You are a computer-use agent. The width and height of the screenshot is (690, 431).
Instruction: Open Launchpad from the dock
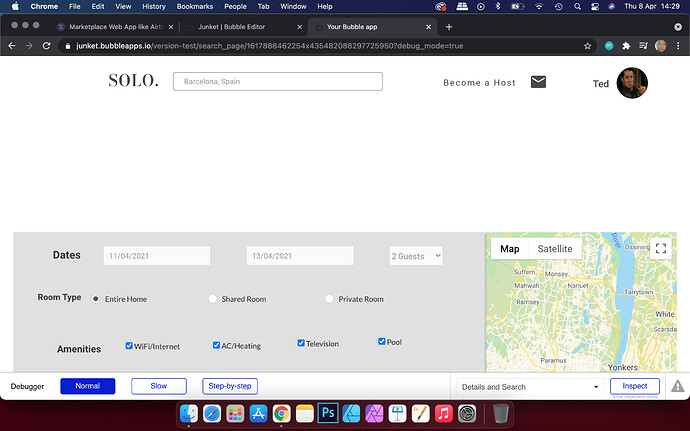tap(235, 413)
